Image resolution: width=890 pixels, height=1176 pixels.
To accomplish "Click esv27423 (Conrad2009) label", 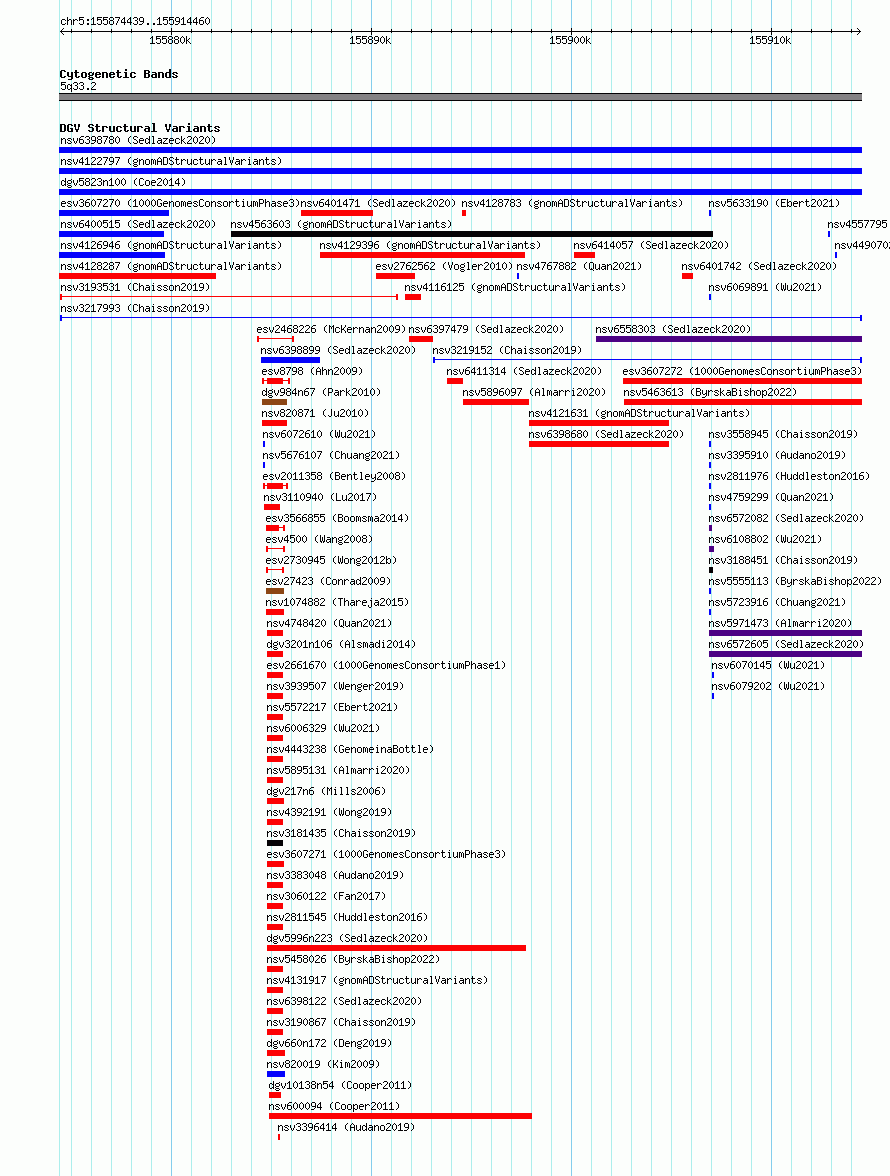I will (x=328, y=581).
